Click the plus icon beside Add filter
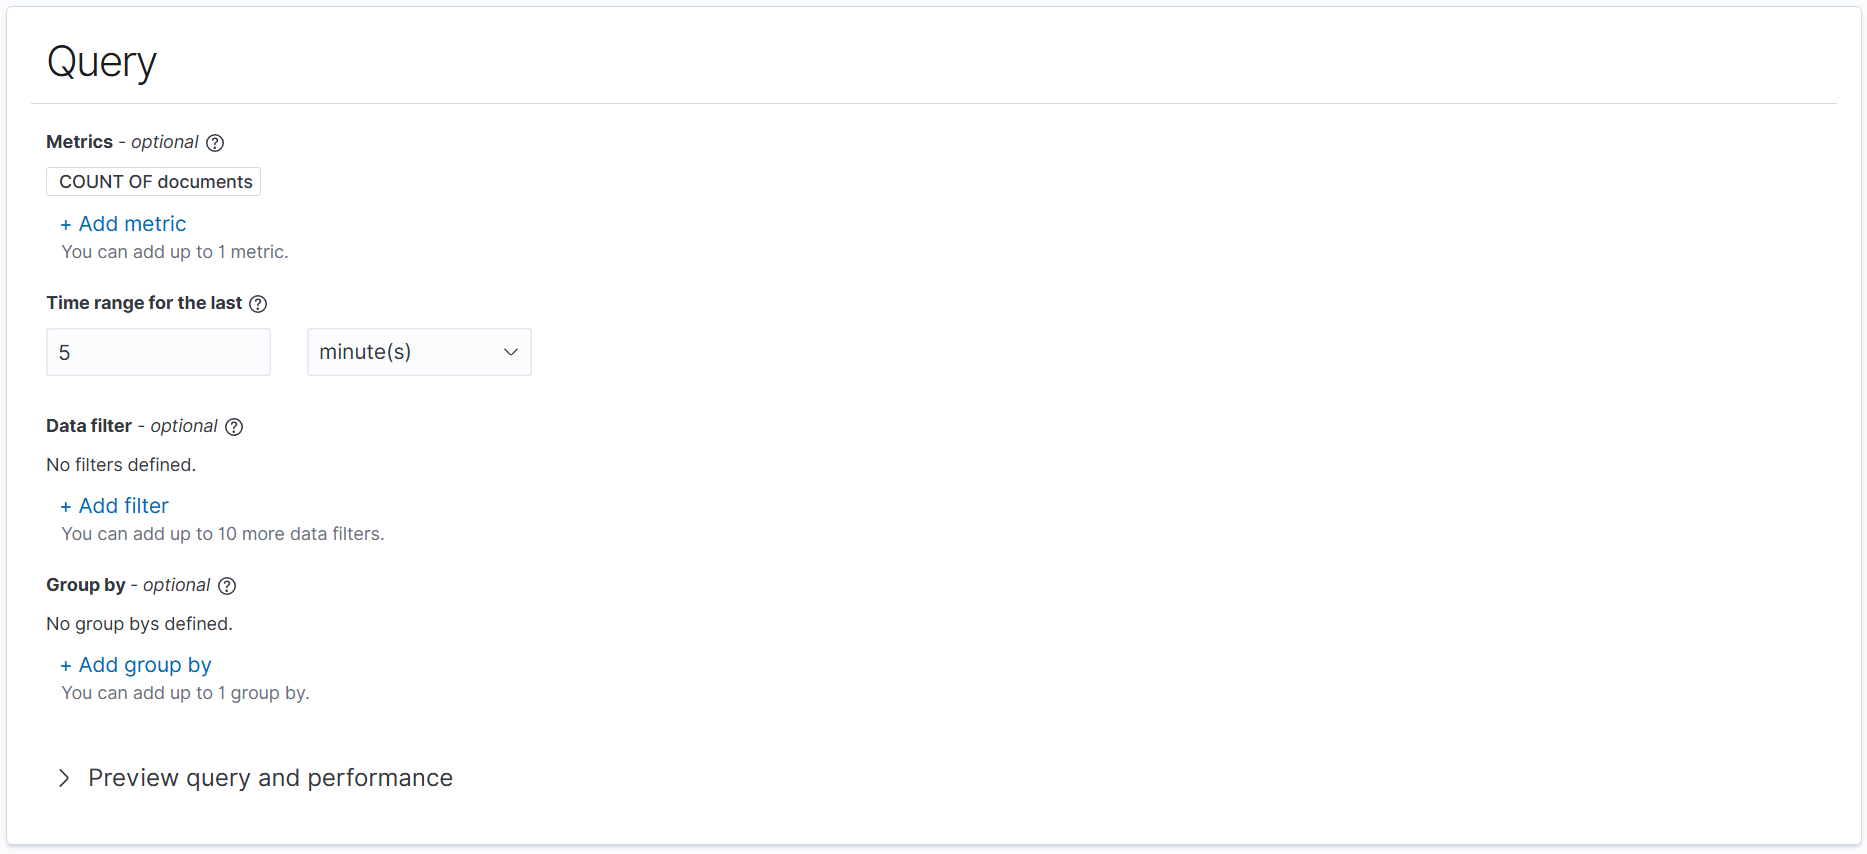This screenshot has width=1867, height=854. (x=66, y=507)
